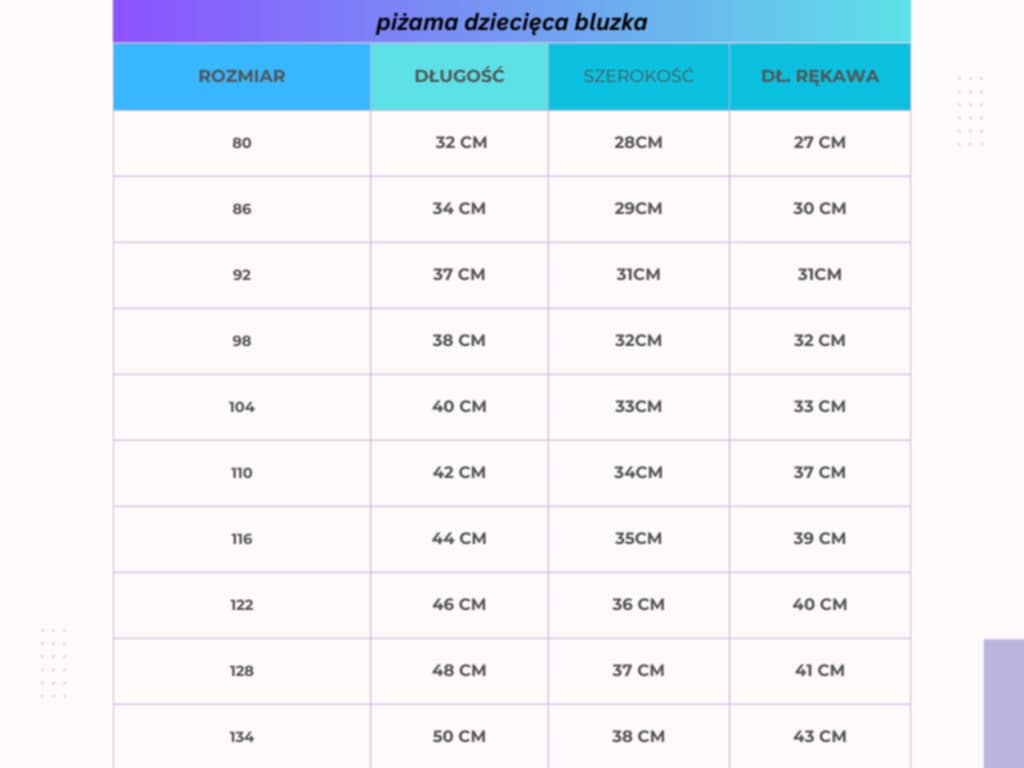Viewport: 1024px width, 768px height.
Task: Click size 86 row label
Action: [241, 209]
